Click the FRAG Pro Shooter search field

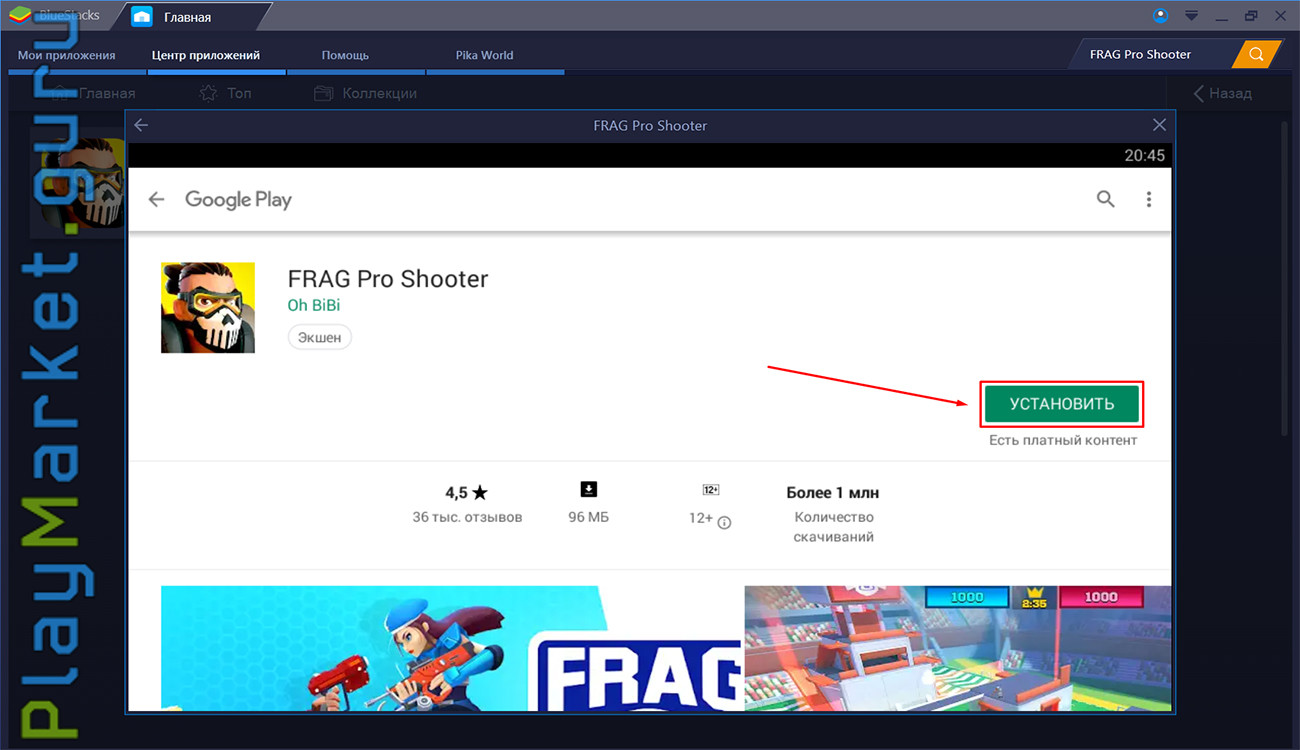point(1151,54)
